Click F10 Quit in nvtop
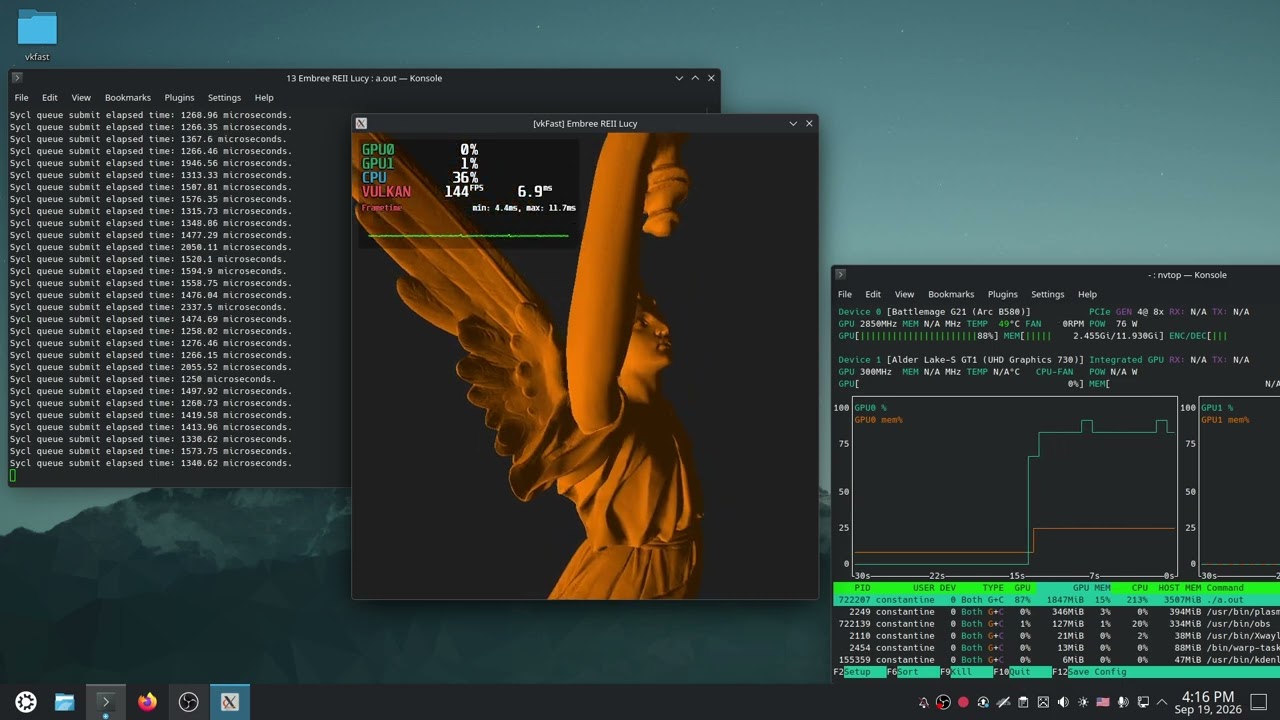This screenshot has width=1280, height=720. click(x=1022, y=672)
